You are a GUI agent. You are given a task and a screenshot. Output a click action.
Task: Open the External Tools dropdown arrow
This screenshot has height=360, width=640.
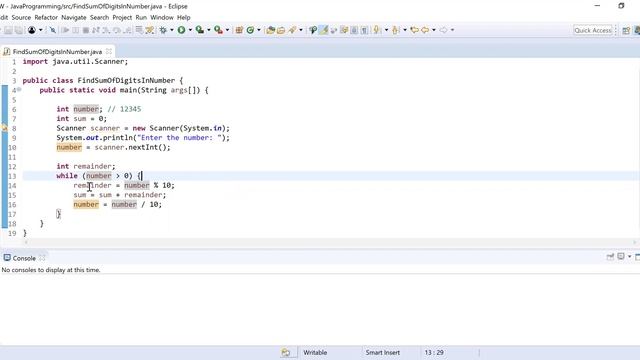coord(227,30)
